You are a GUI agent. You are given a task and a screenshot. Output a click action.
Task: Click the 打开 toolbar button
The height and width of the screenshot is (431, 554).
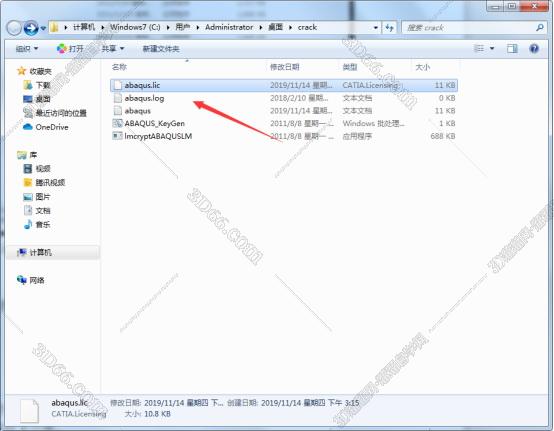coord(70,48)
